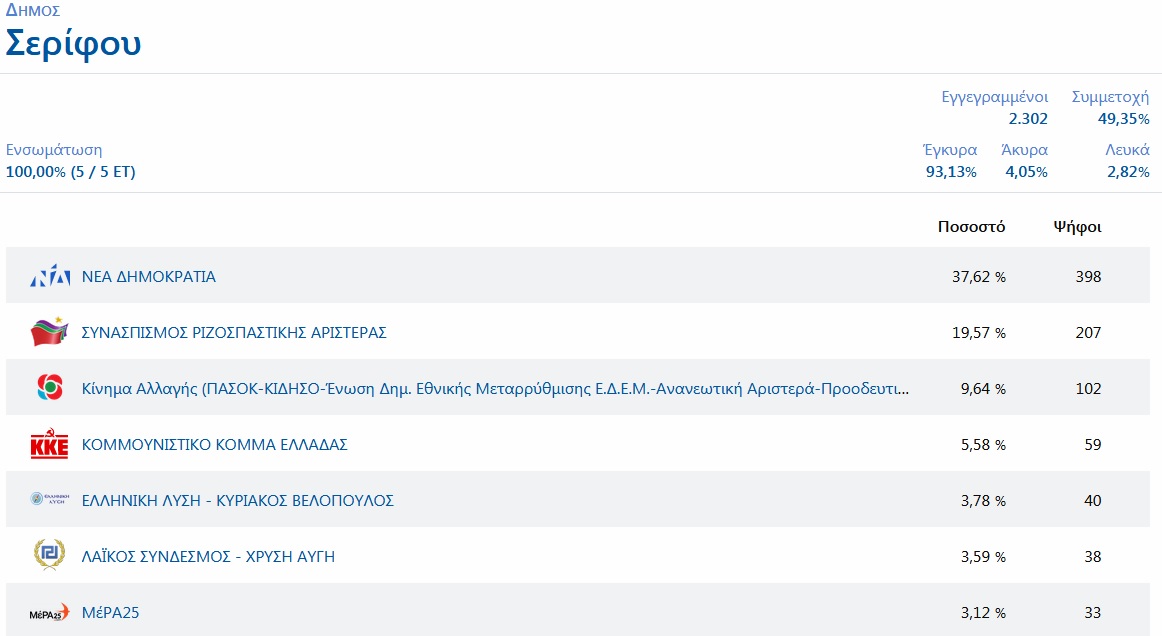Open ΣΥΝΑΣΠΙΣΜΟΣ ΡΙΖΟΣΠΑΣΤΙΚΗΣ ΑΡΙΣΤΕΡΑΣ link
The width and height of the screenshot is (1162, 636).
234,332
